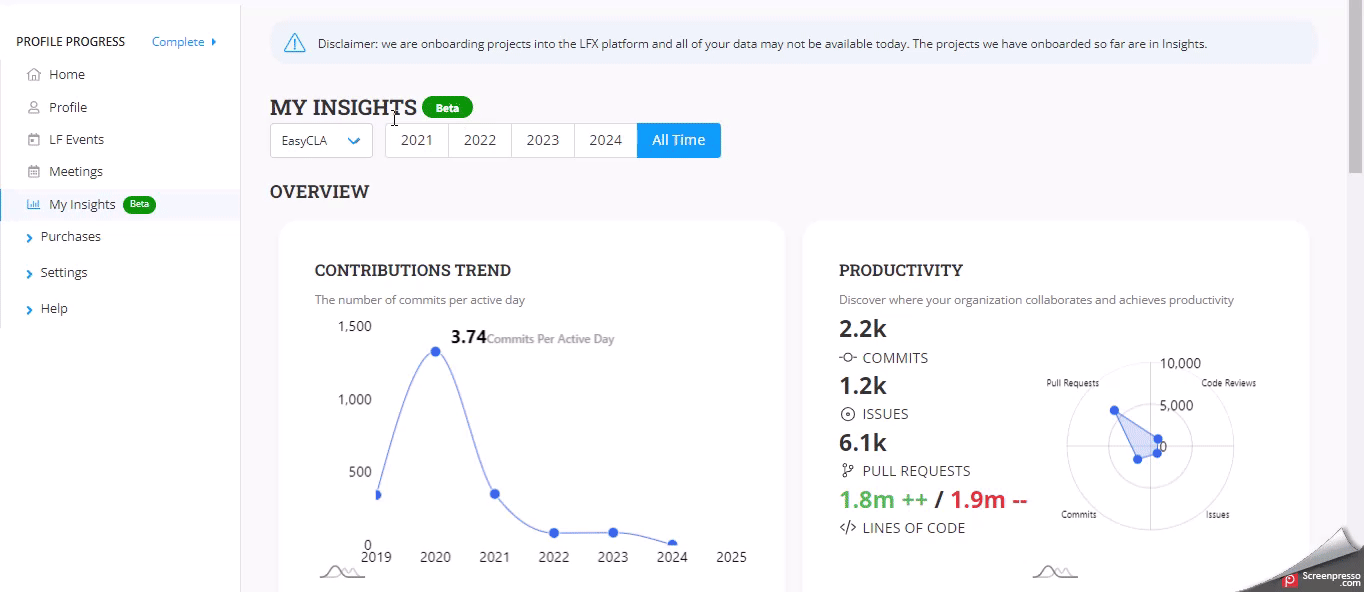Click the Complete profile progress link

tap(183, 42)
